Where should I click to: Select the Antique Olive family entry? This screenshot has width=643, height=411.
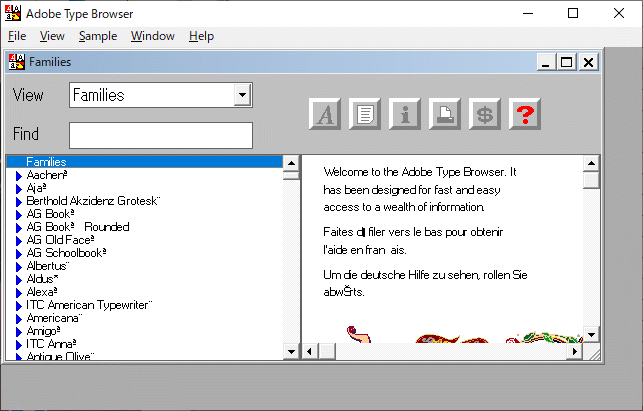(x=60, y=356)
